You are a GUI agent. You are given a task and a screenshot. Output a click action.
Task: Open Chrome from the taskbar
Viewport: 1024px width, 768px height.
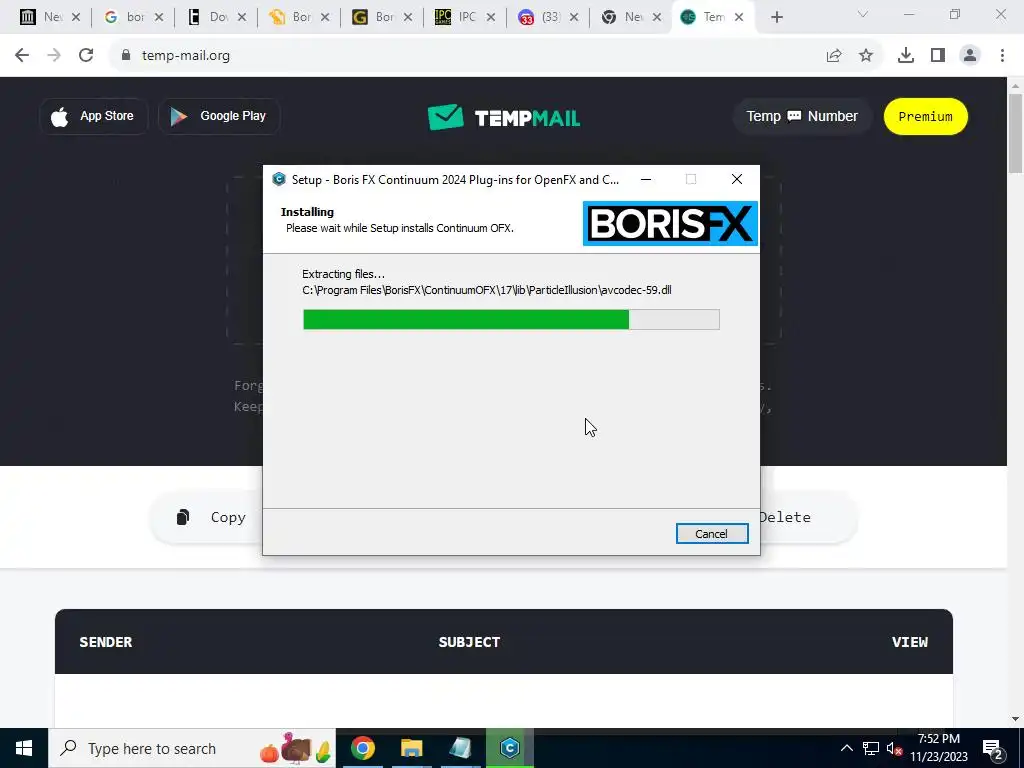click(362, 748)
